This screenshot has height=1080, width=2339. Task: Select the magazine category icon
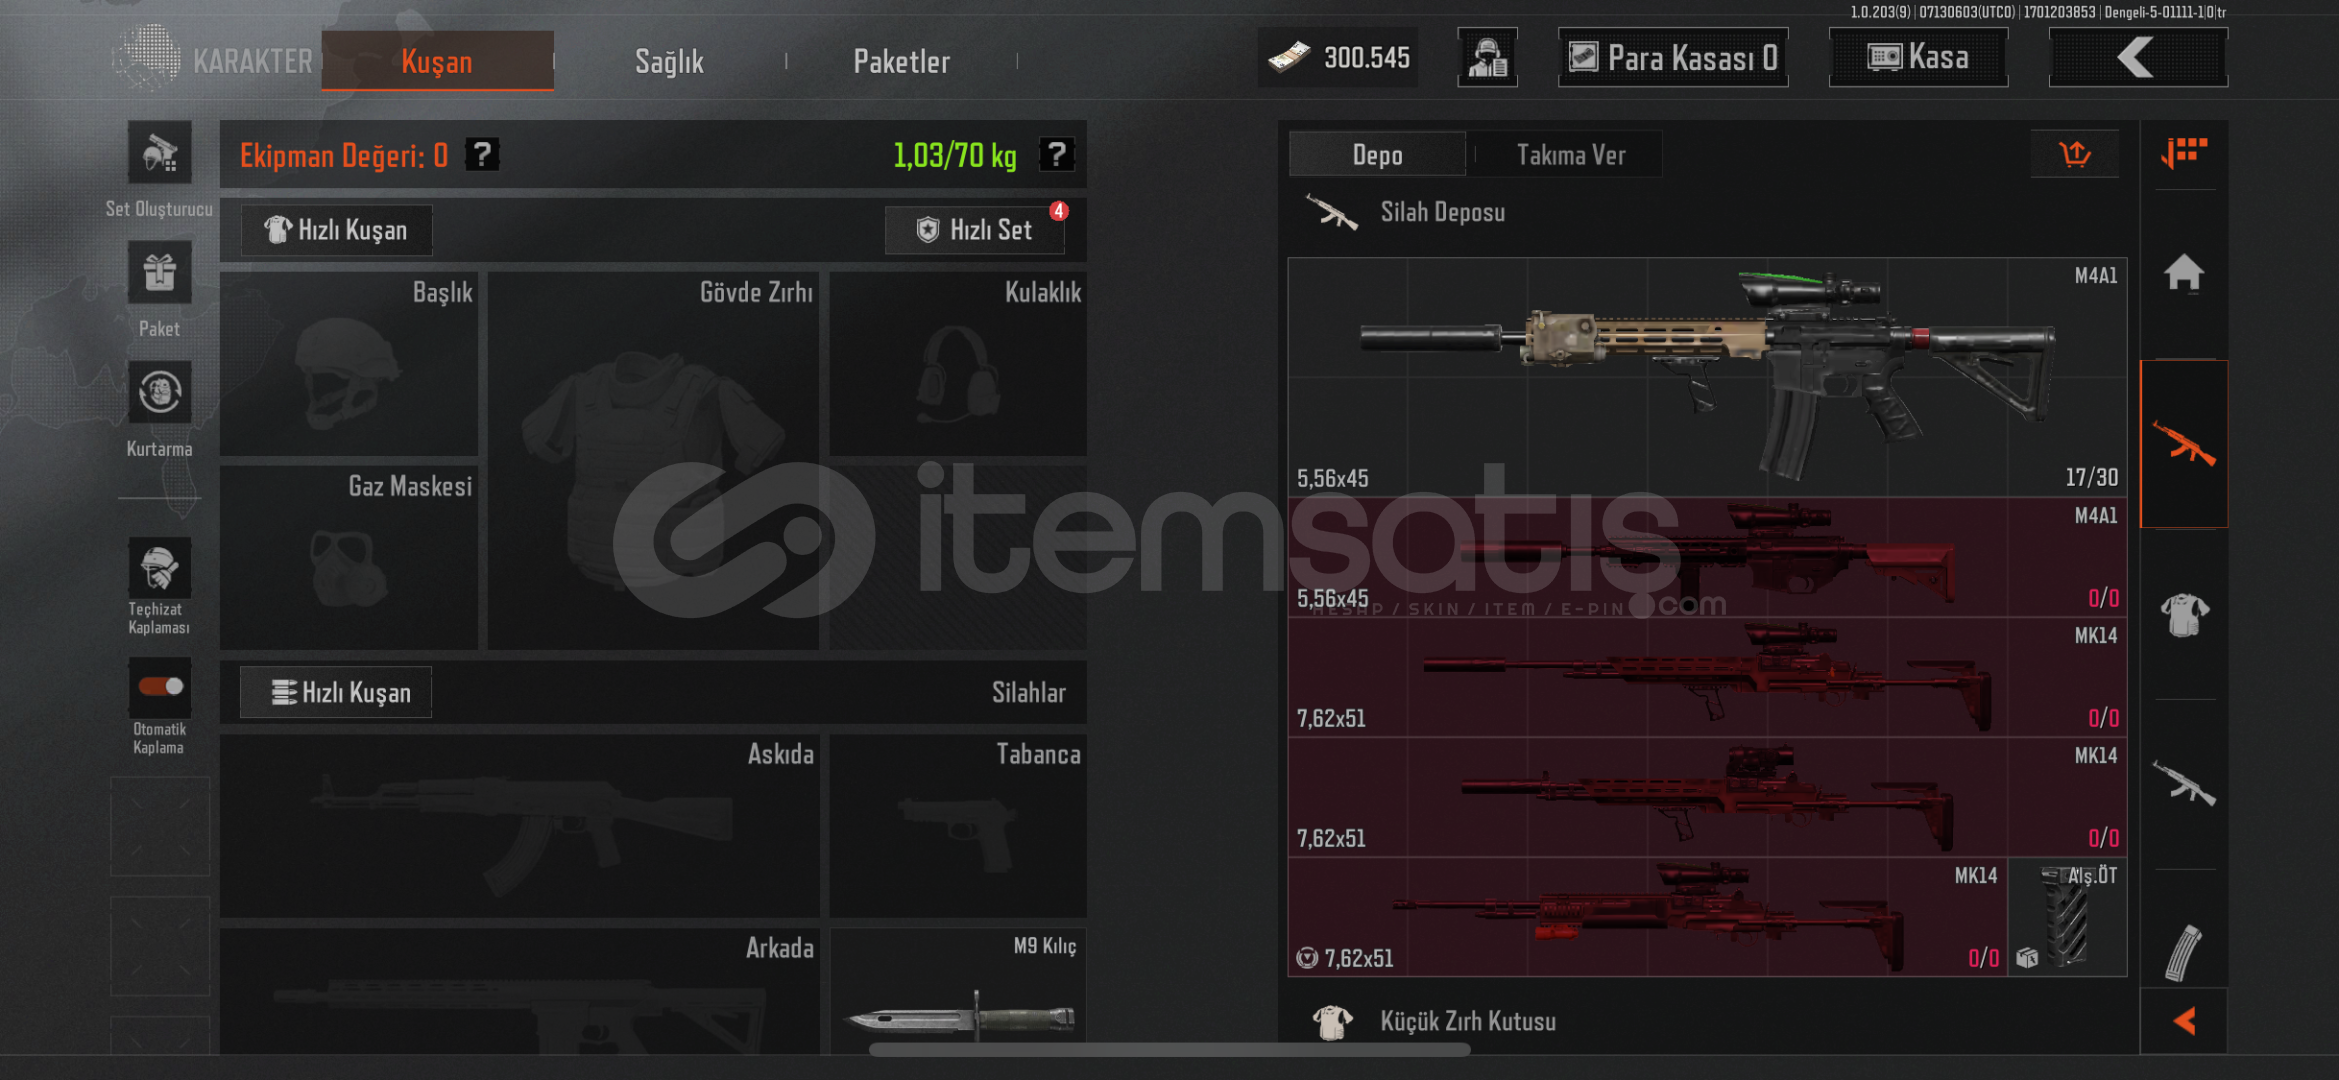click(2184, 953)
